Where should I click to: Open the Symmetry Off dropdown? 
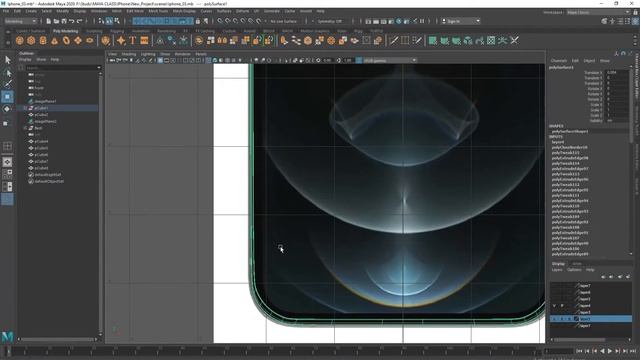pos(331,21)
